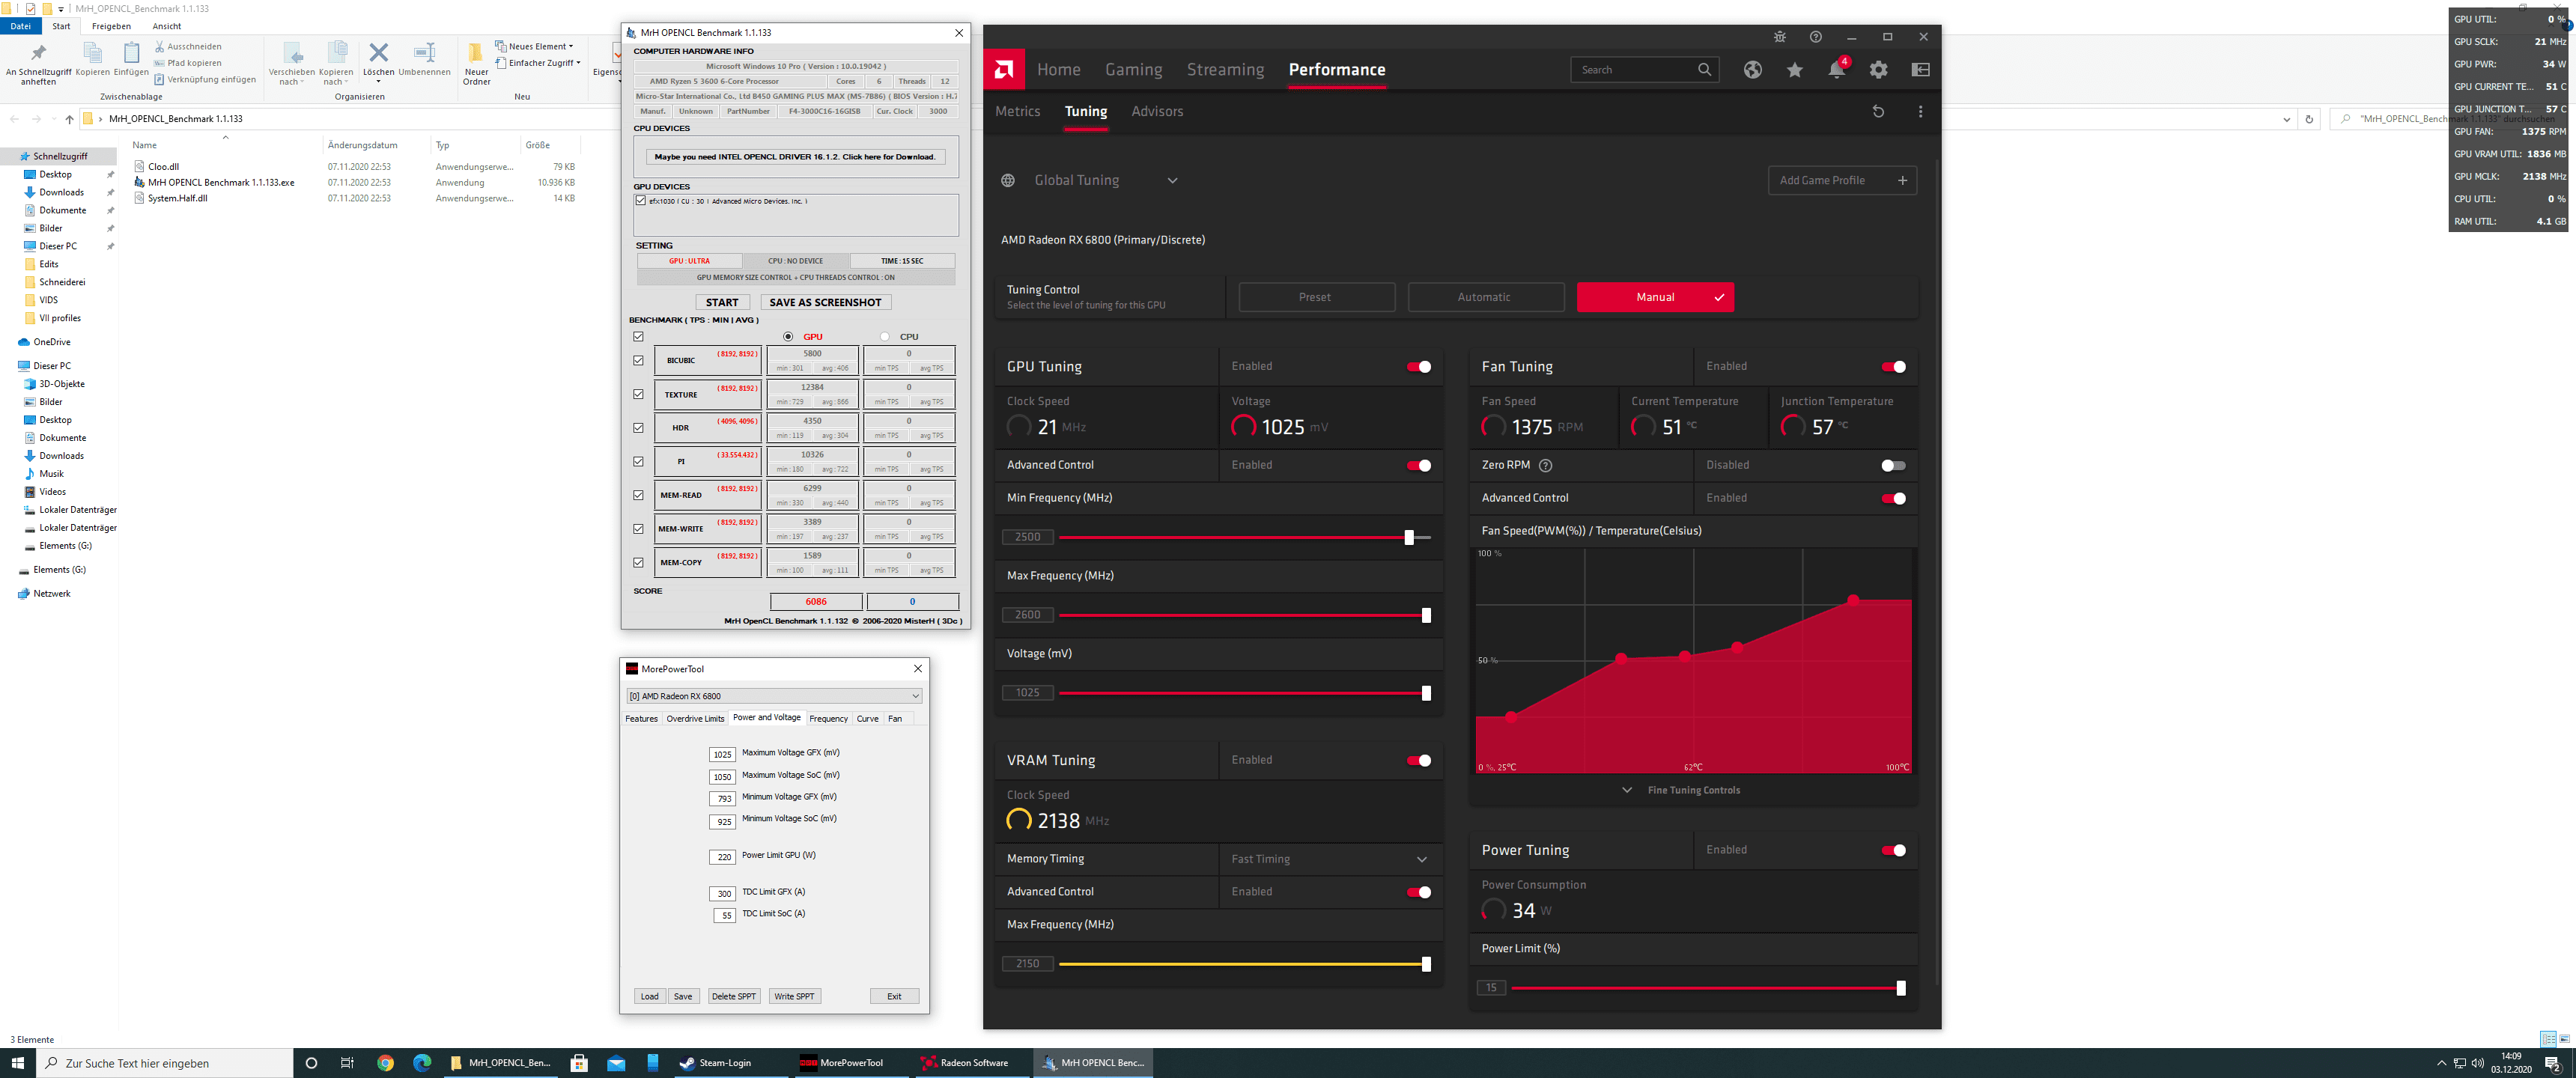
Task: Toggle GPU Tuning Advanced Control switch
Action: coord(1418,465)
